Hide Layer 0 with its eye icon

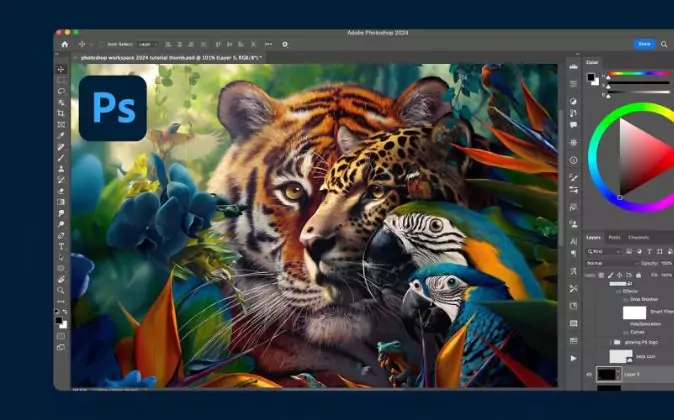coord(589,374)
